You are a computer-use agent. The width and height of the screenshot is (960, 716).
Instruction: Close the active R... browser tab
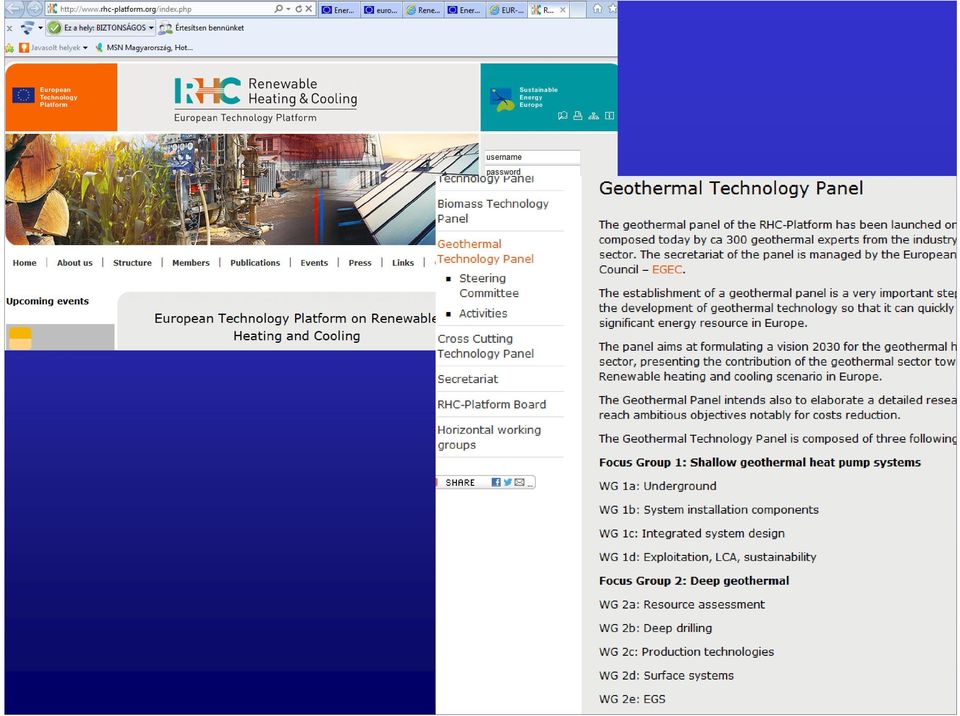(563, 10)
